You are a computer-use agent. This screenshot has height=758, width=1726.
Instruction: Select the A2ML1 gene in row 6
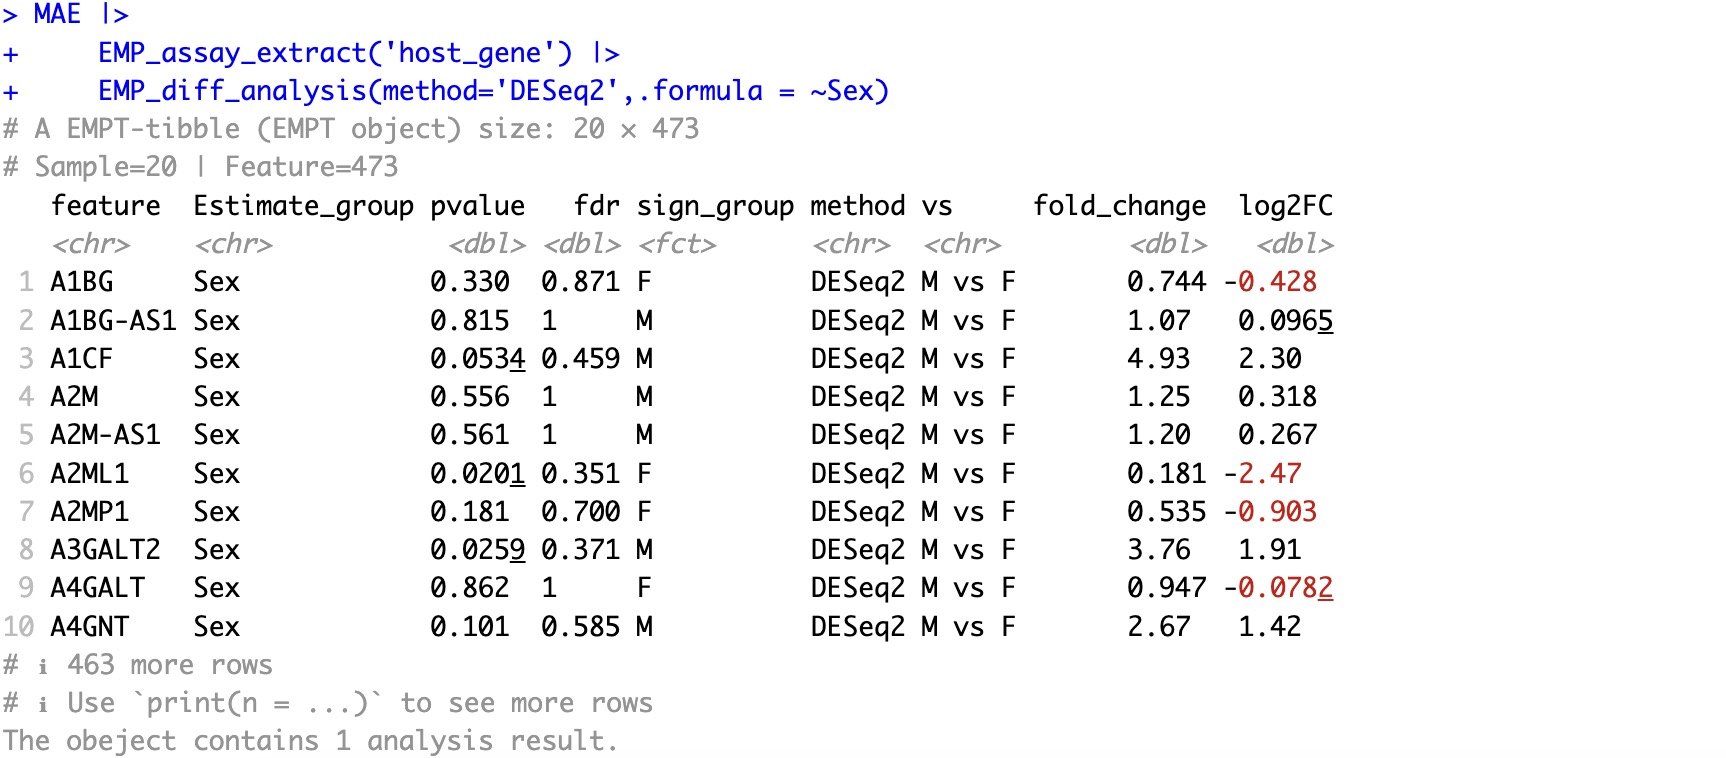tap(89, 474)
